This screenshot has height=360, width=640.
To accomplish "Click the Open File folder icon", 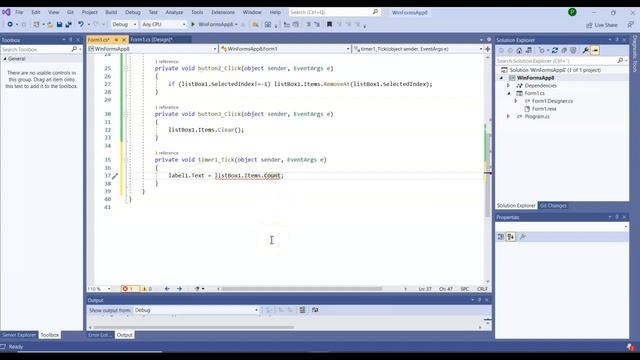I will coord(50,24).
